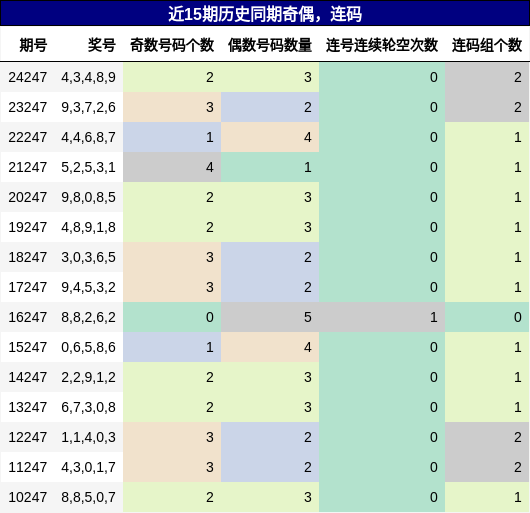Click prize number 3,0,3,6,5
Image resolution: width=530 pixels, height=513 pixels.
coord(89,257)
